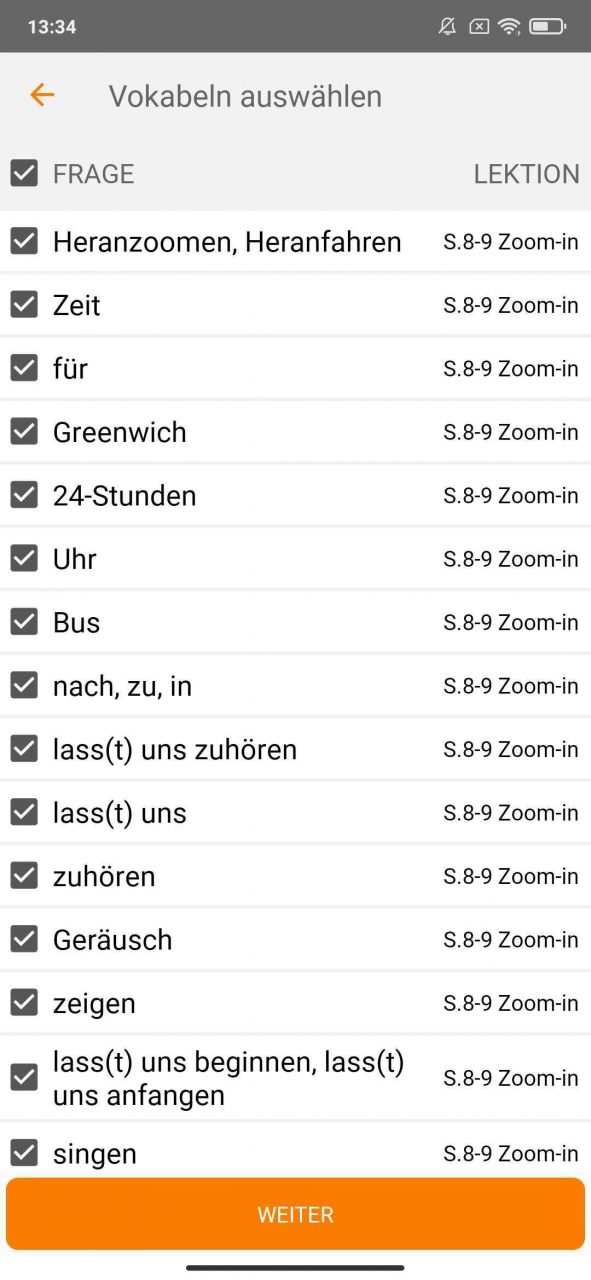Uncheck the singen vocabulary checkbox
Image resolution: width=591 pixels, height=1280 pixels.
pos(24,1153)
